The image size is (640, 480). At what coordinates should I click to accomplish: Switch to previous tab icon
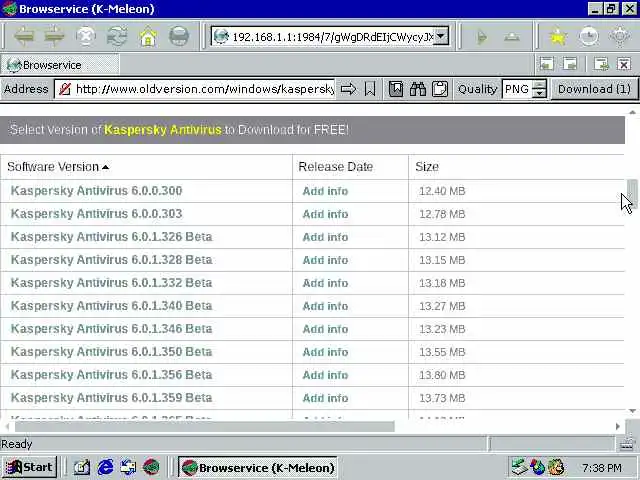(547, 64)
